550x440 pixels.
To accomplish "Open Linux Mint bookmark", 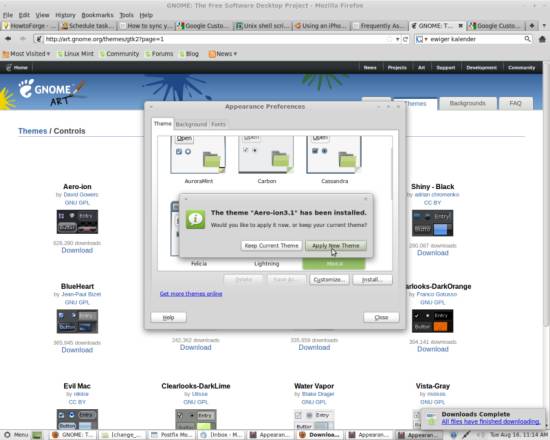I will click(75, 54).
